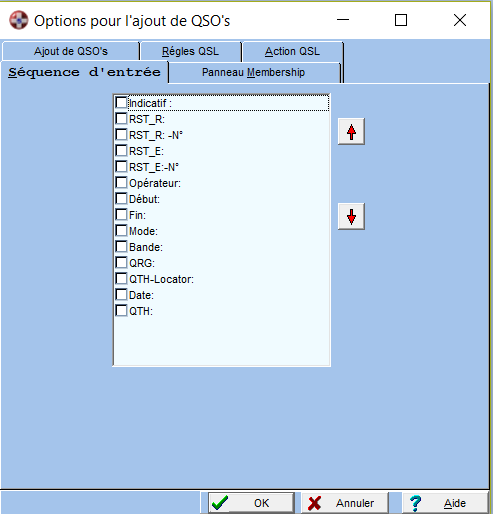
Task: Switch to the Ajout de QSO's tab
Action: coord(71,51)
